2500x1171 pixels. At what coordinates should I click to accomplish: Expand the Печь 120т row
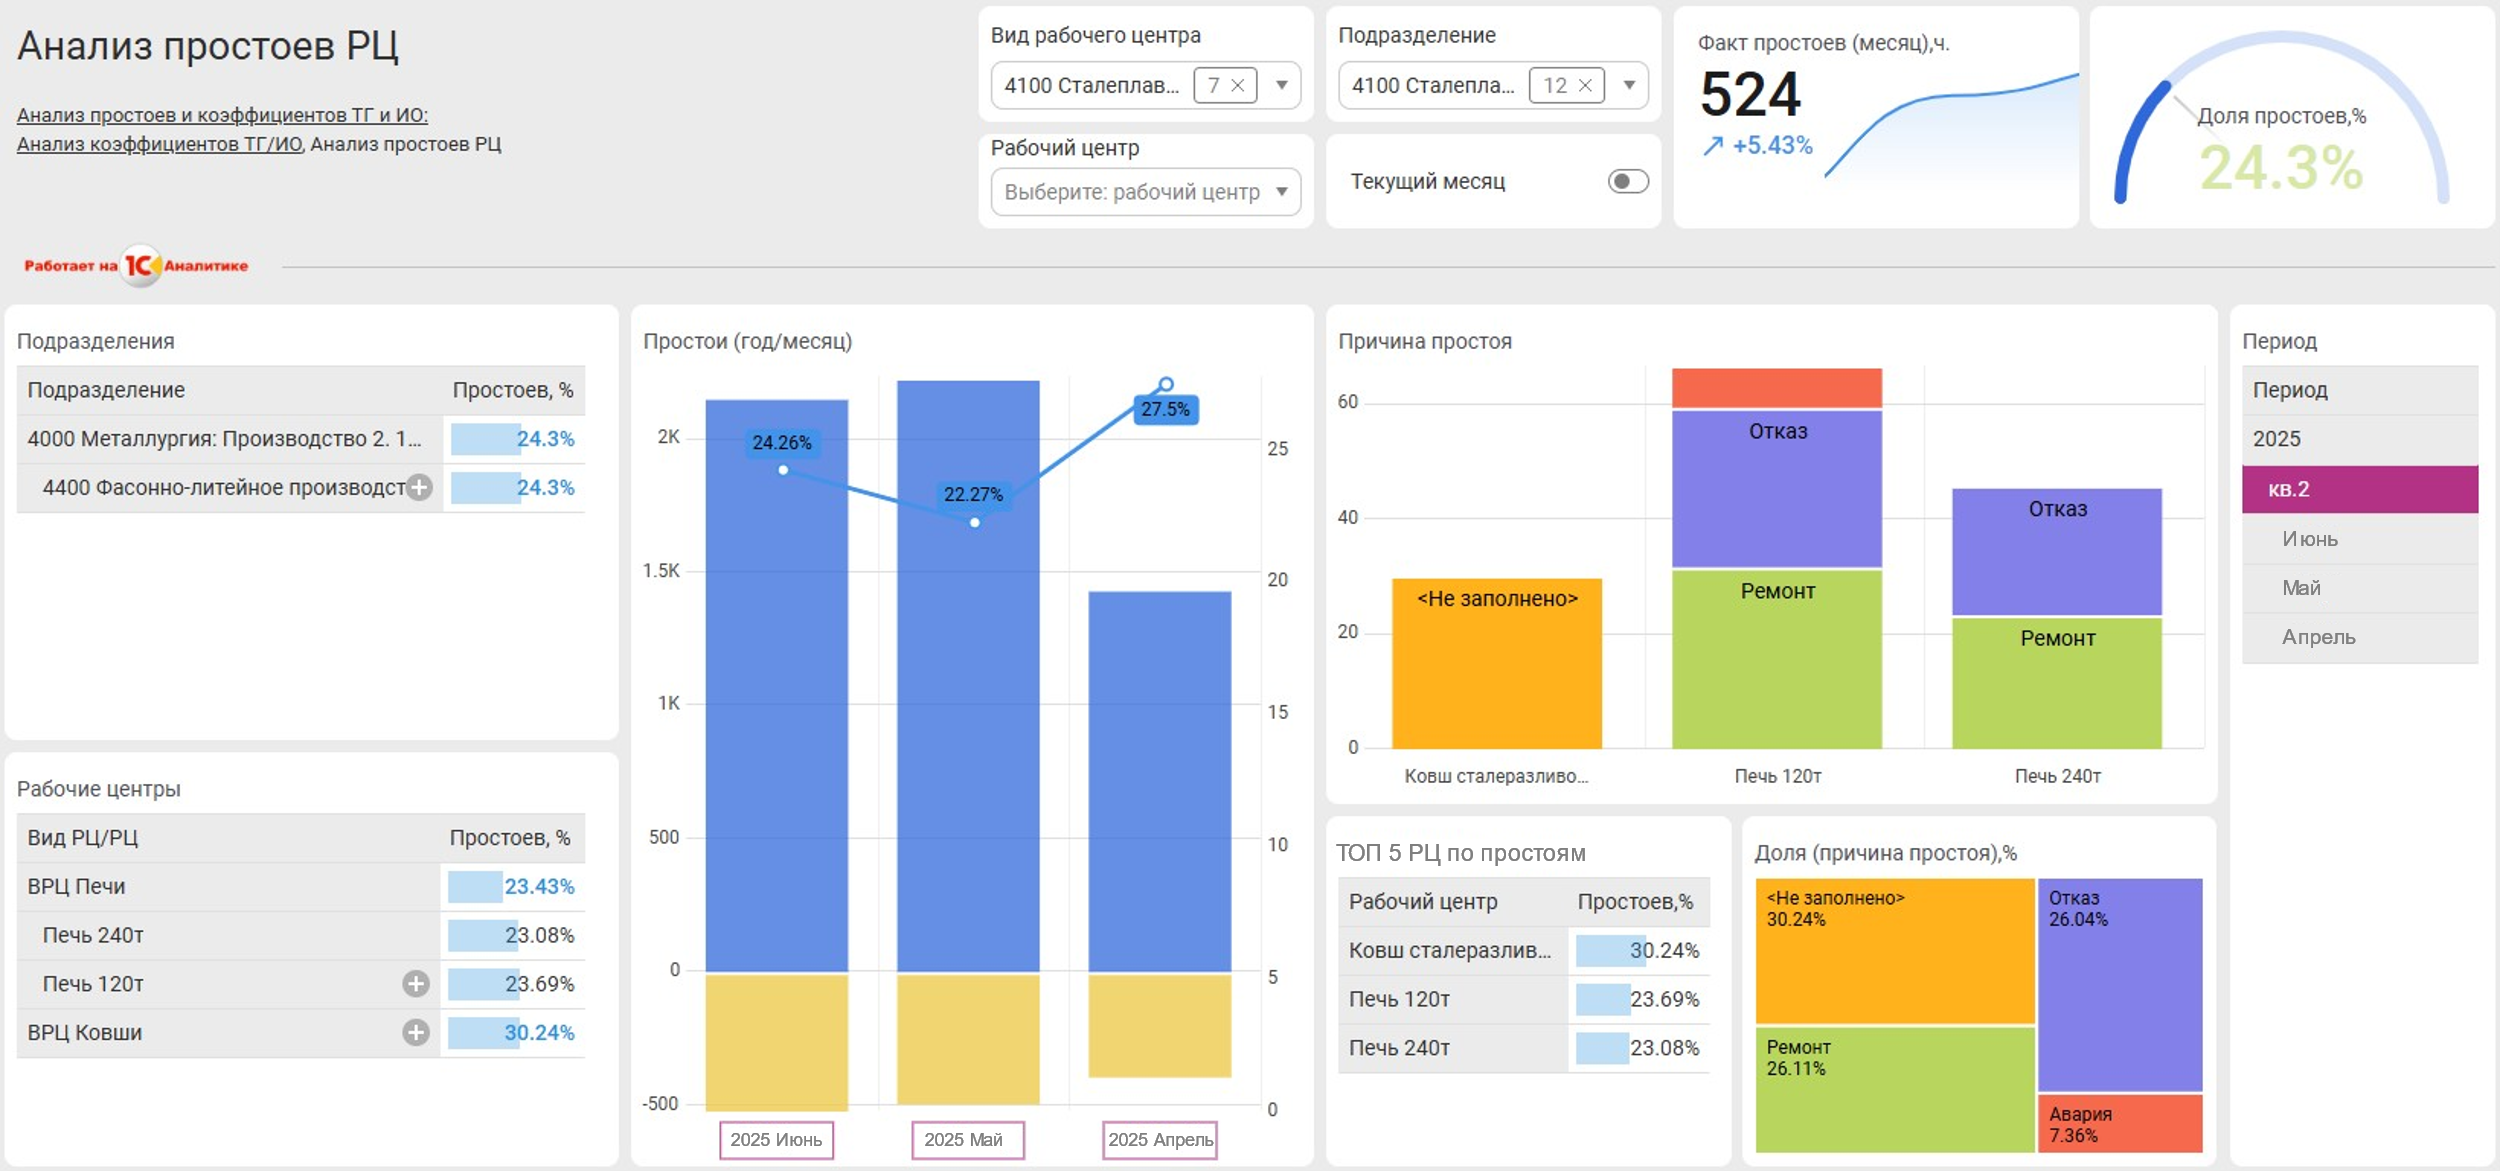click(x=416, y=984)
